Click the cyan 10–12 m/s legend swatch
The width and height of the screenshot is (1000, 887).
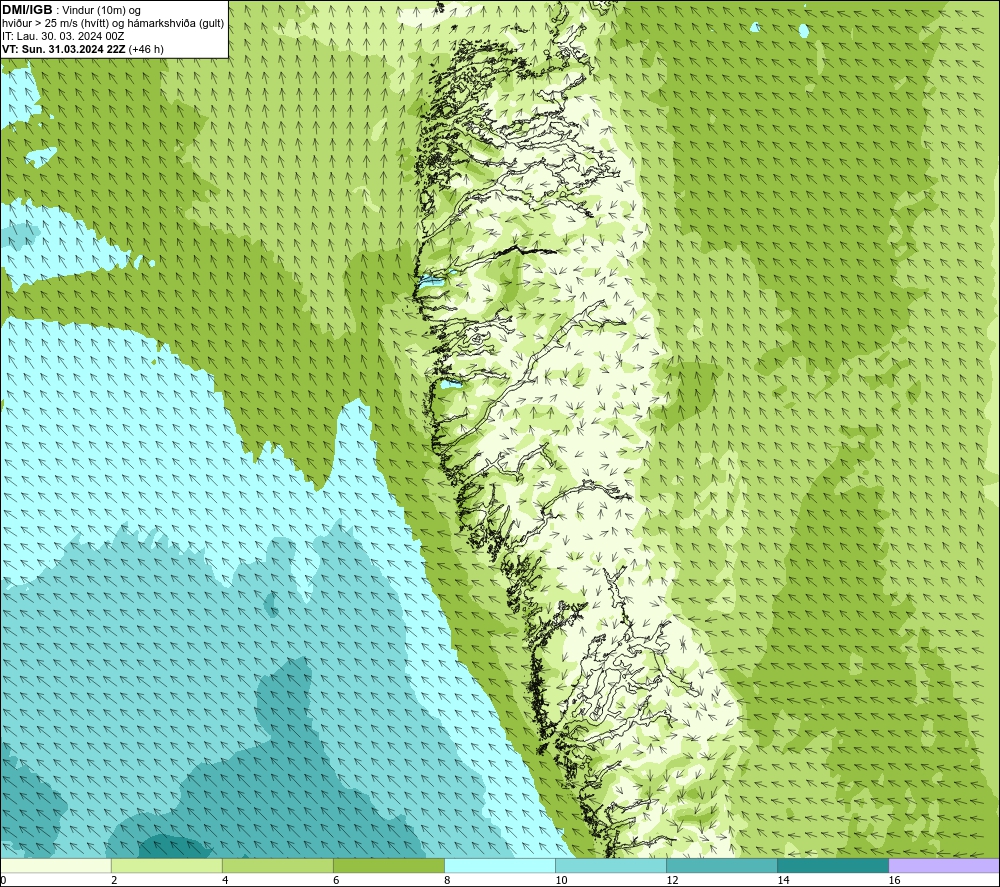coord(610,865)
